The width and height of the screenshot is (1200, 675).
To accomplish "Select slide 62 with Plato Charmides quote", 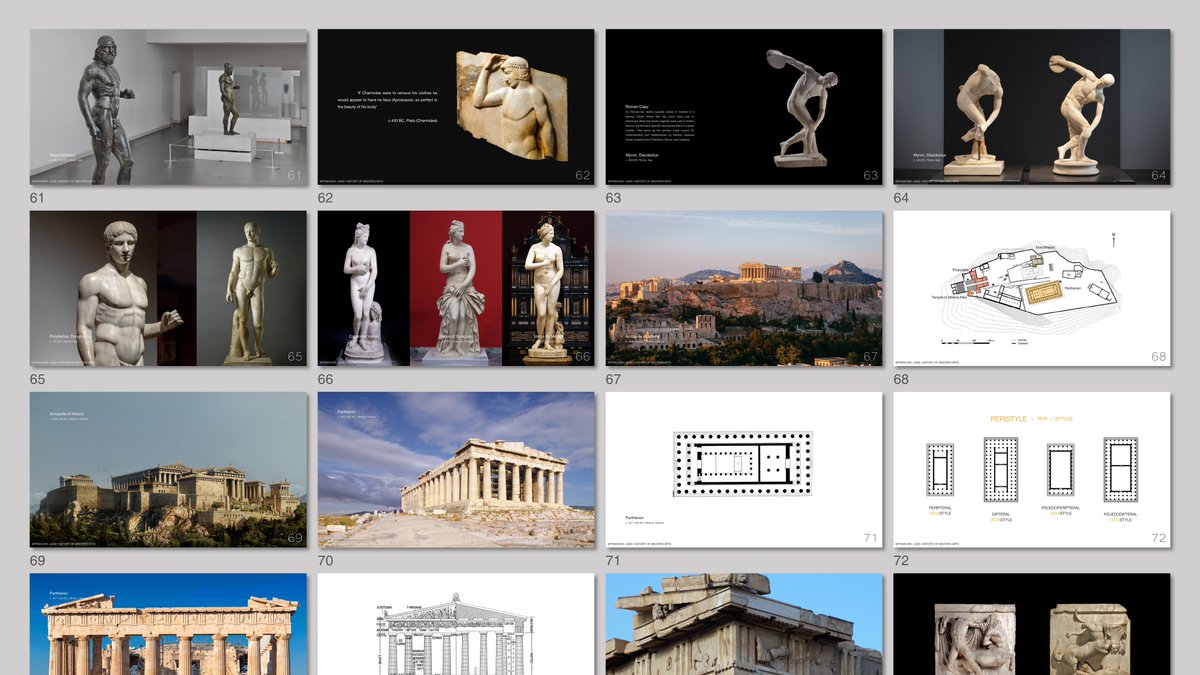I will 456,107.
